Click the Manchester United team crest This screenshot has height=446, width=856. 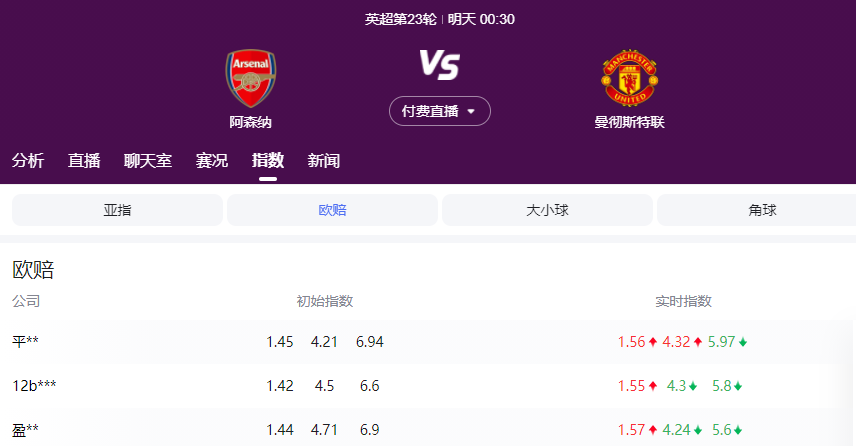tap(629, 78)
